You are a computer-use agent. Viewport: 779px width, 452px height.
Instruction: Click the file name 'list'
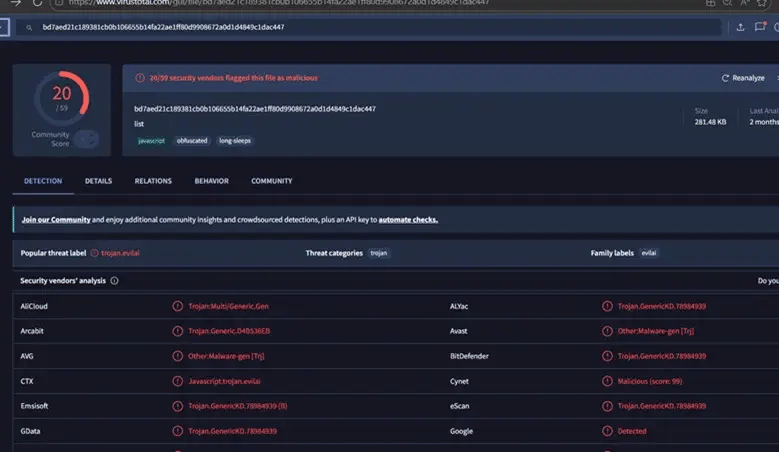(139, 124)
